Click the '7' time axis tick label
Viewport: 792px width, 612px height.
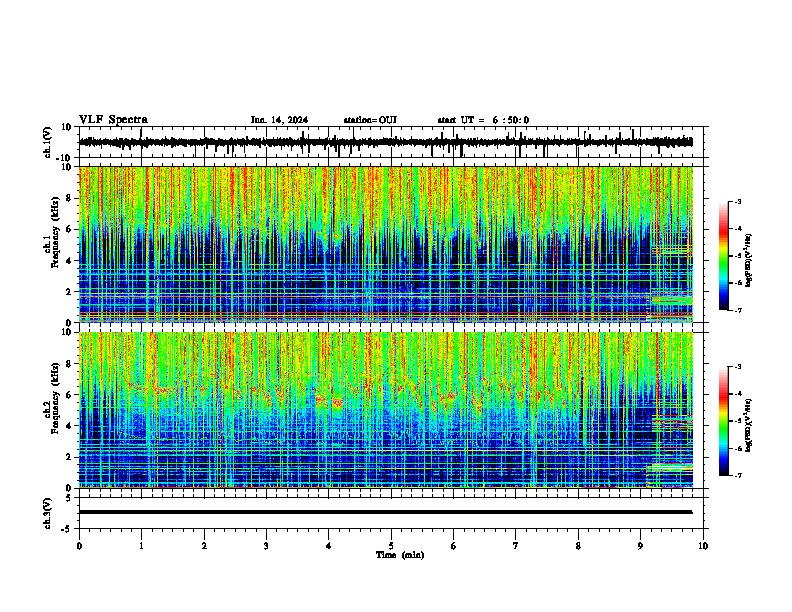point(516,546)
